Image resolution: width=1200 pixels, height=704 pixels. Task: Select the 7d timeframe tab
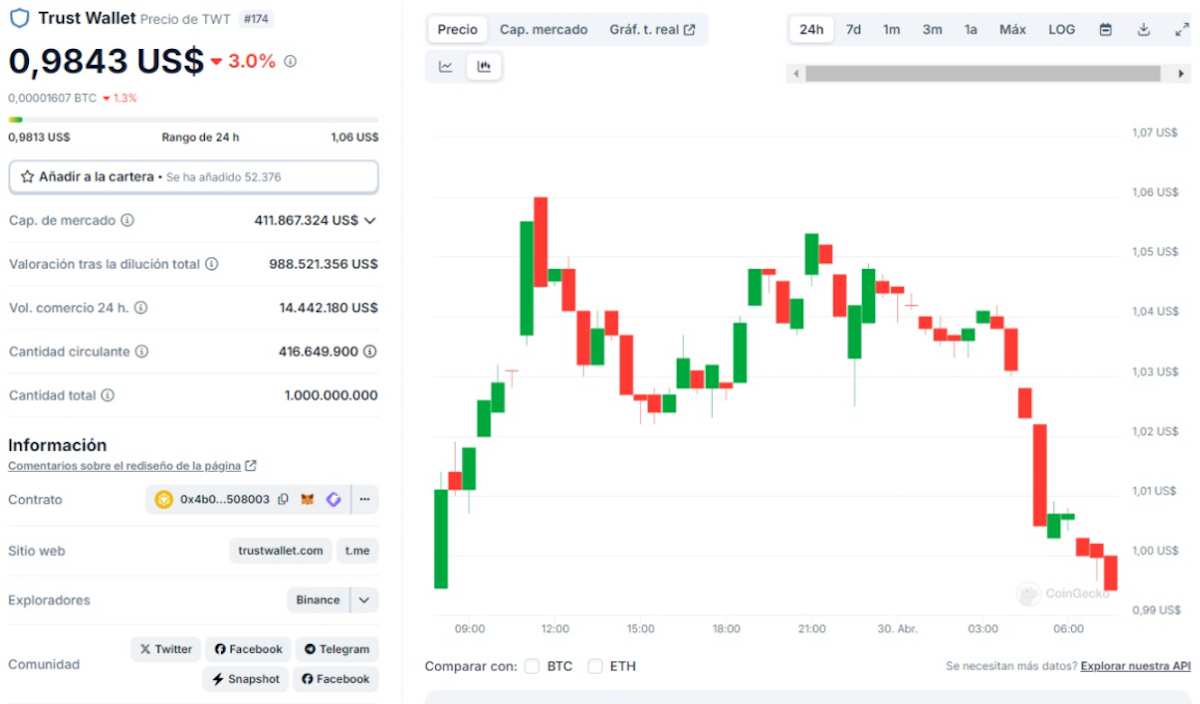point(853,29)
